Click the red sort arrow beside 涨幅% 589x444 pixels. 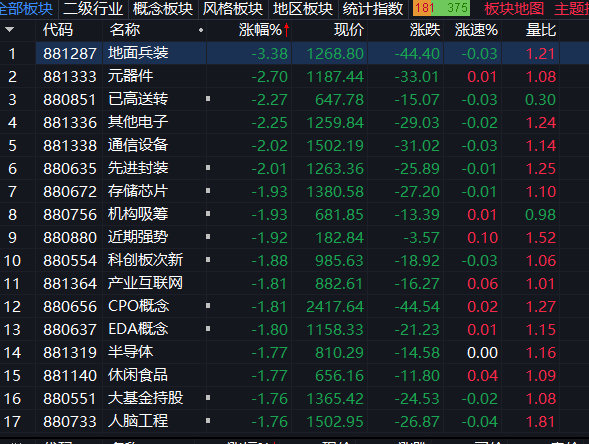pyautogui.click(x=287, y=30)
